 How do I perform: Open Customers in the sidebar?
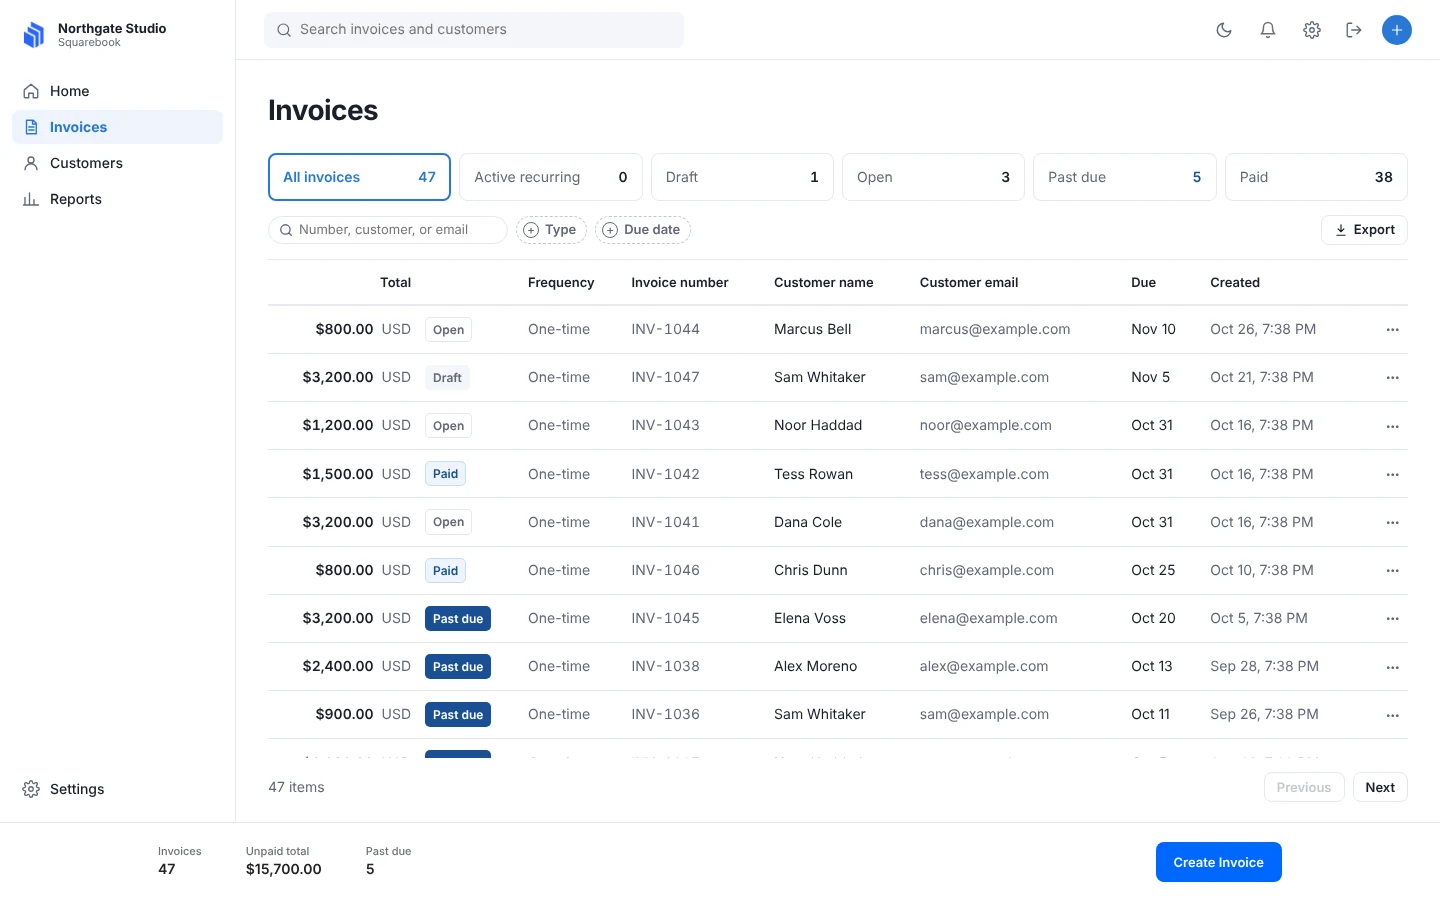[117, 163]
